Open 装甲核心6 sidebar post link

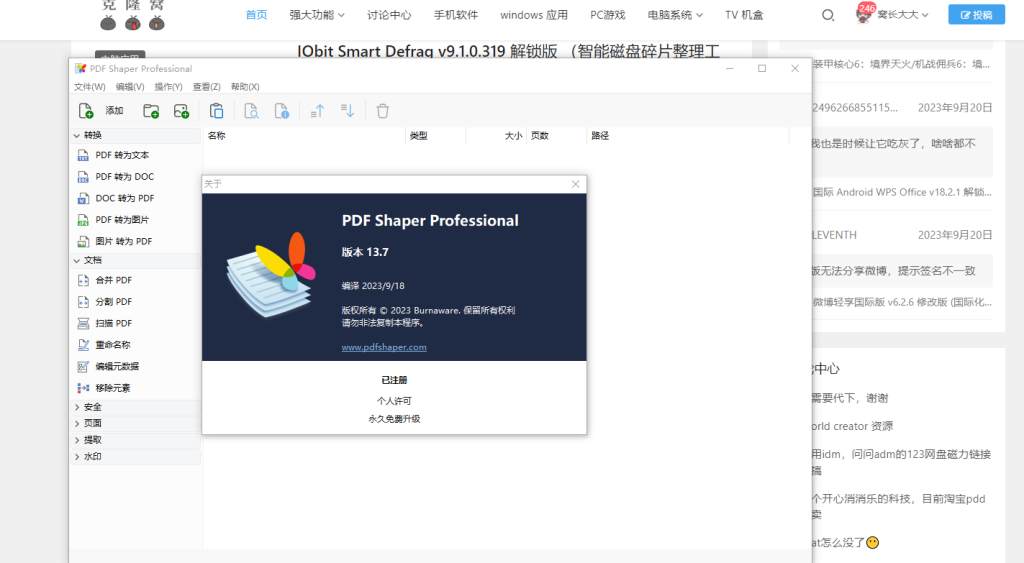pos(901,64)
